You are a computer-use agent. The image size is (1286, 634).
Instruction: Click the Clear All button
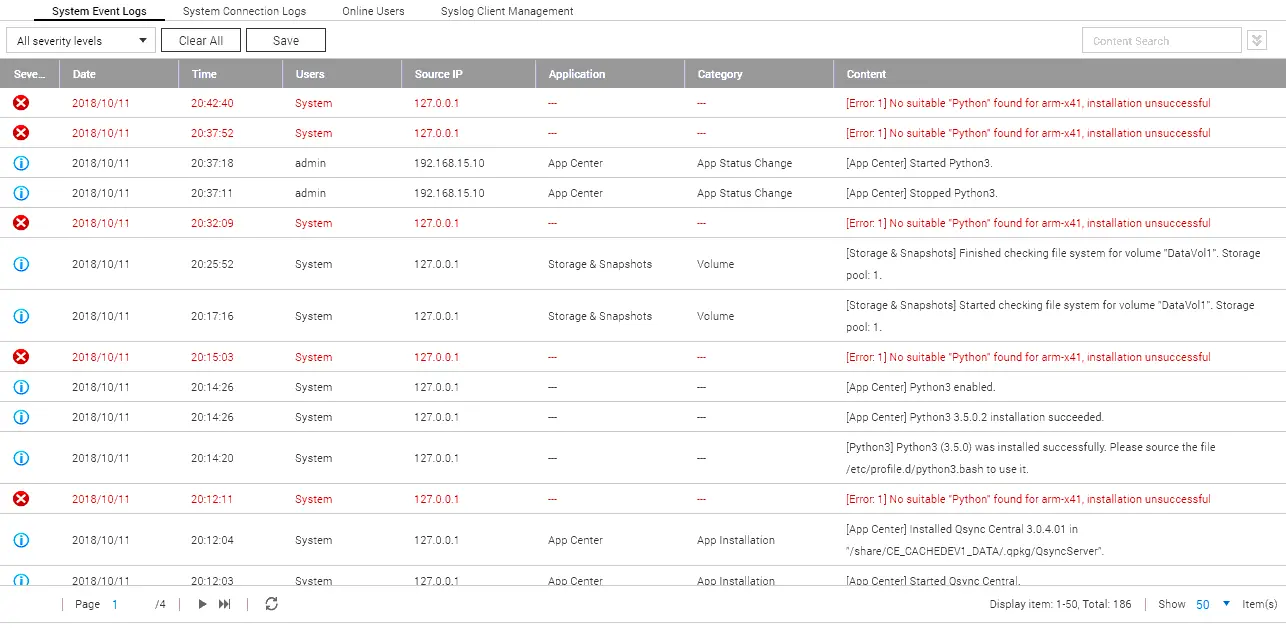[201, 41]
